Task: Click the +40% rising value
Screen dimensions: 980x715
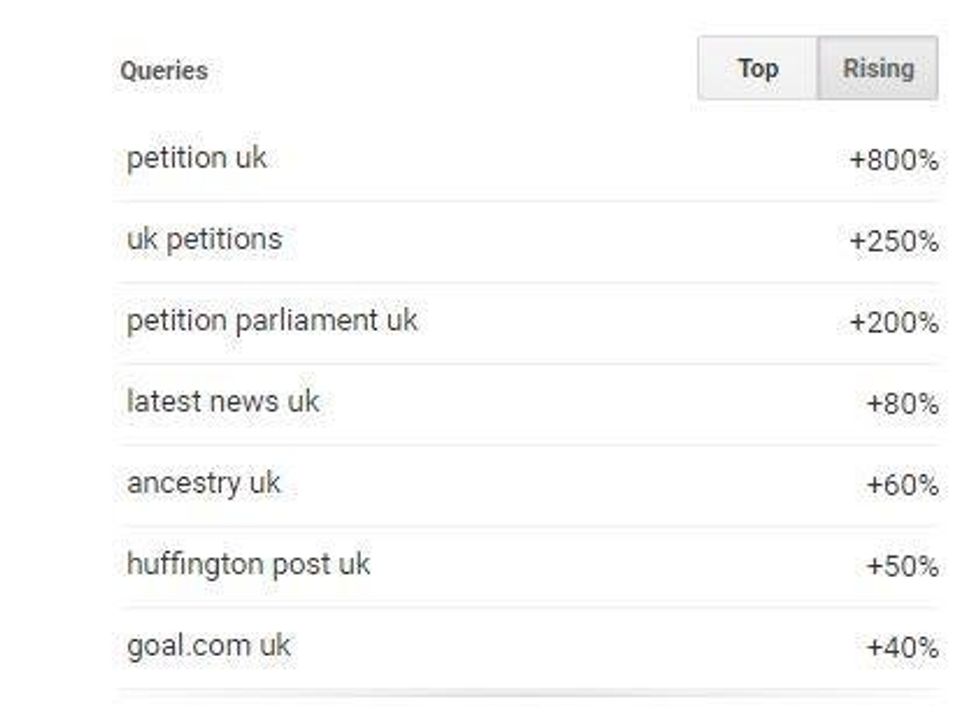Action: [902, 648]
